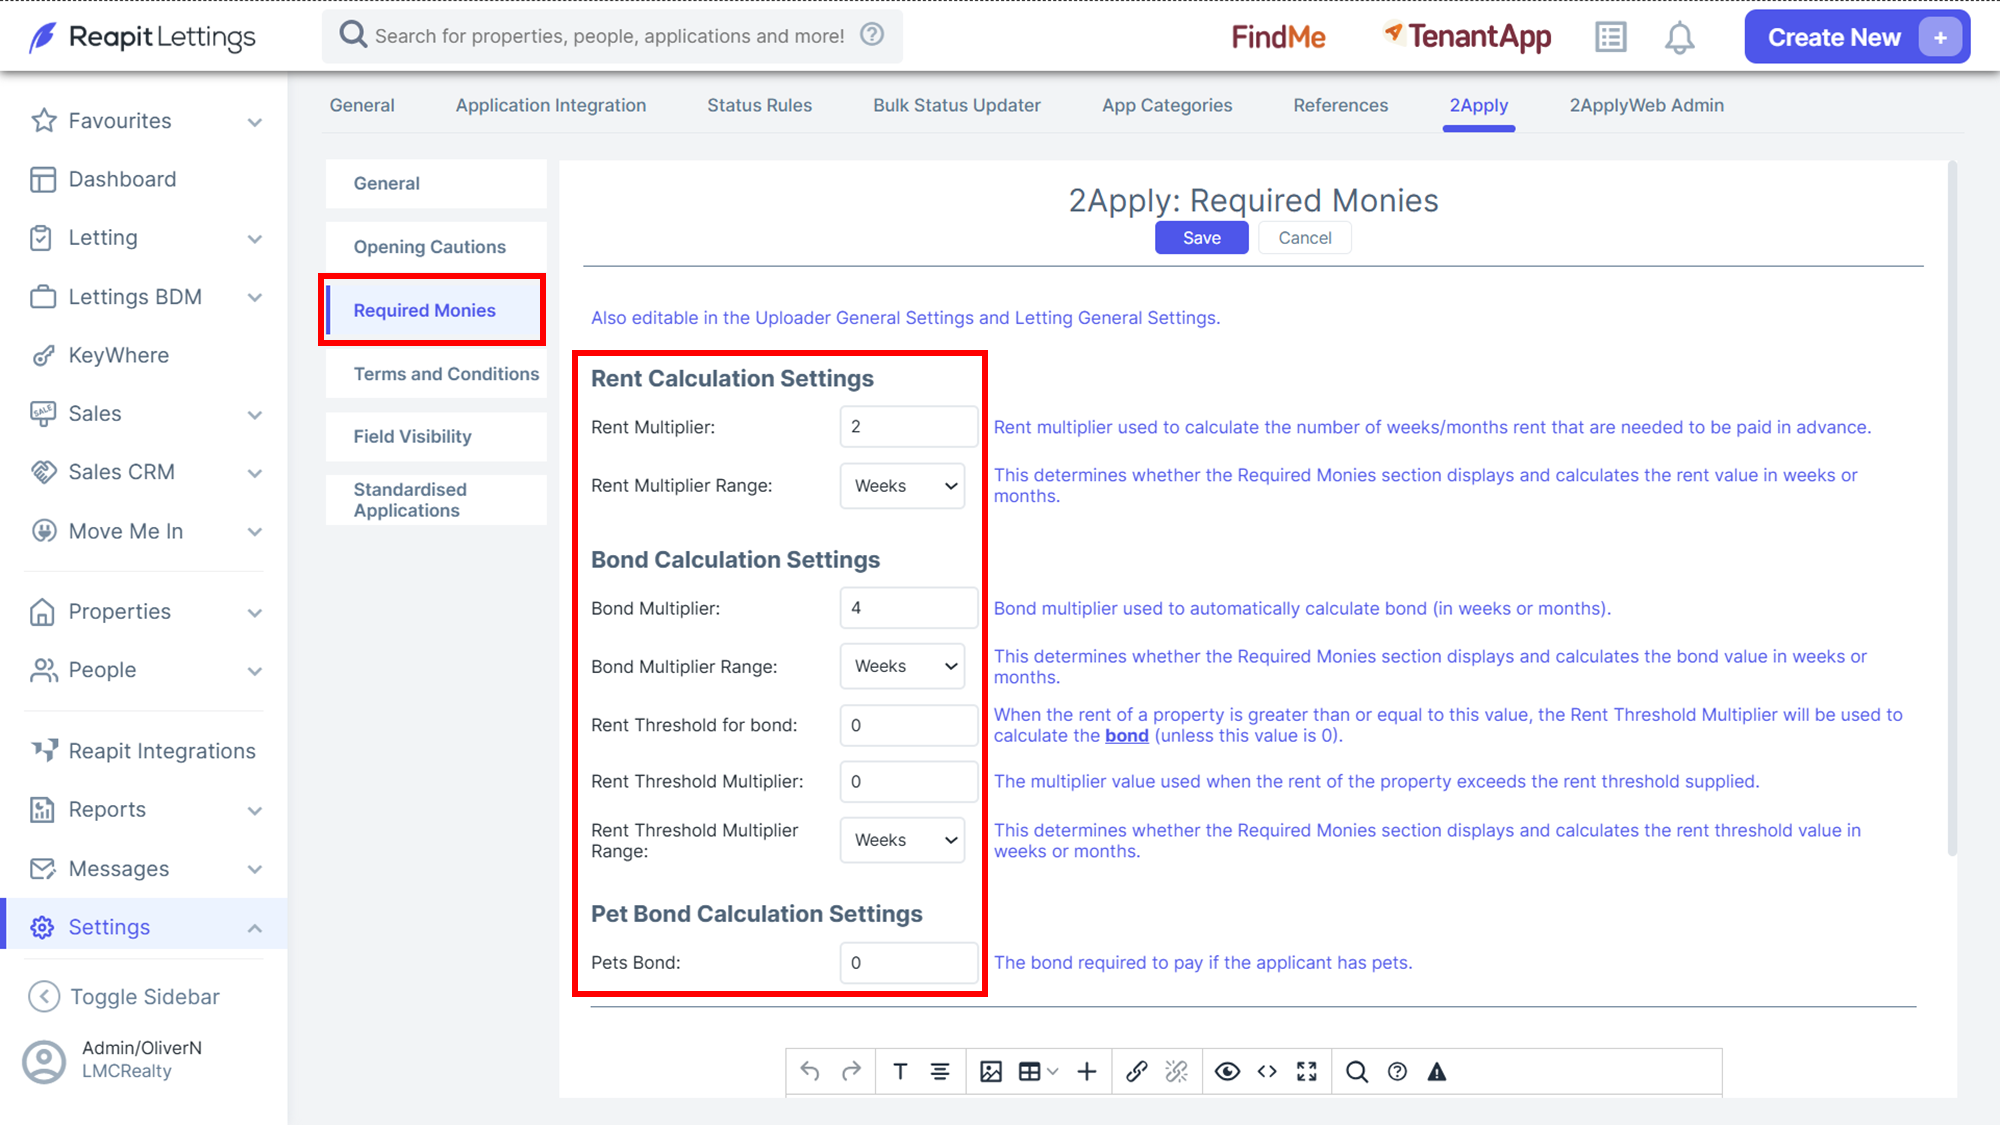Click the FindMe logo link
Image resolution: width=2000 pixels, height=1125 pixels.
point(1278,37)
